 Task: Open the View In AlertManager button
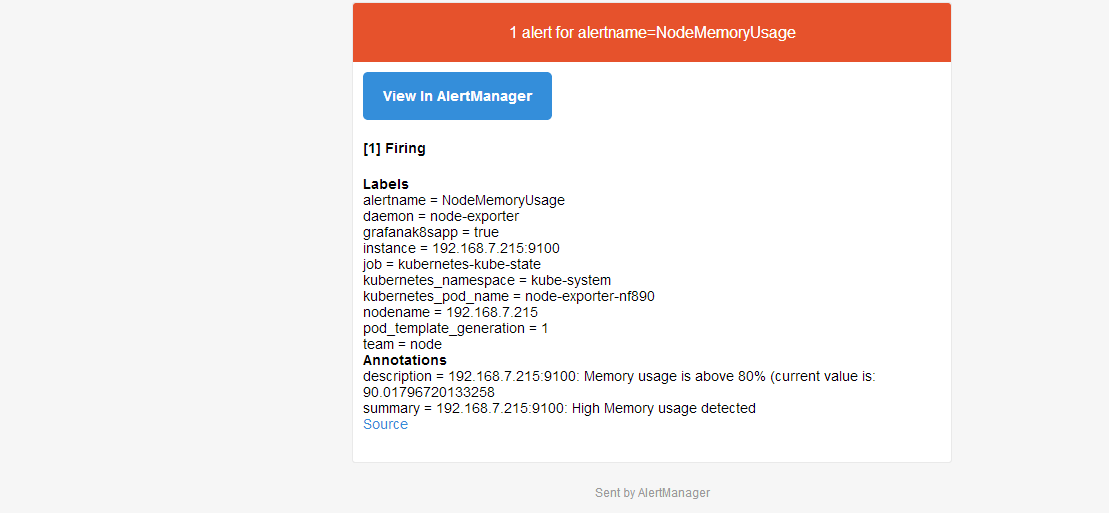pyautogui.click(x=457, y=96)
